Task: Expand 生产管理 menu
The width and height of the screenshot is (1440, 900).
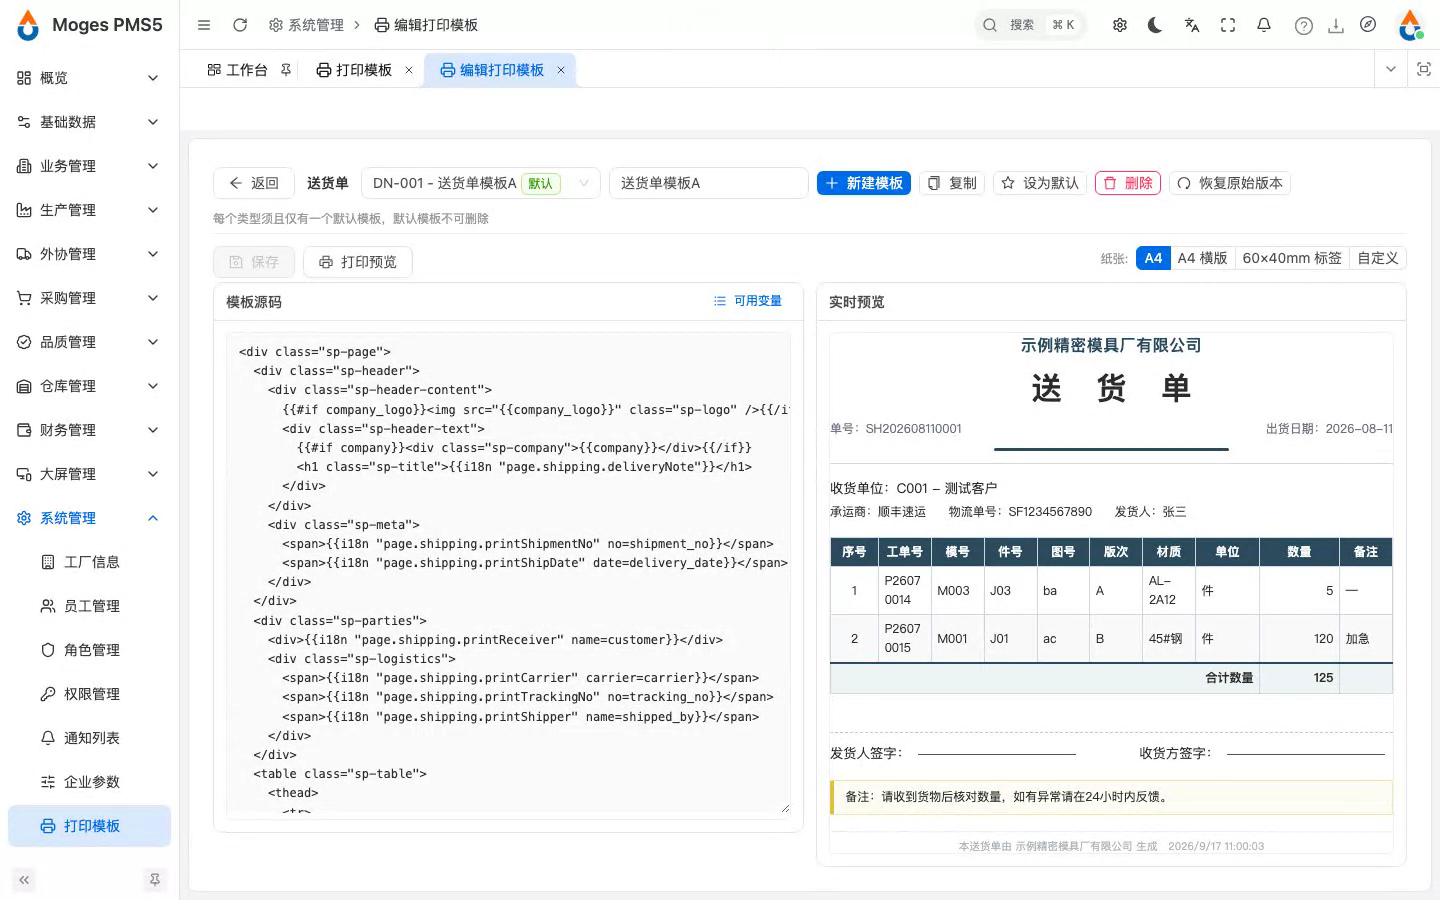Action: click(88, 210)
